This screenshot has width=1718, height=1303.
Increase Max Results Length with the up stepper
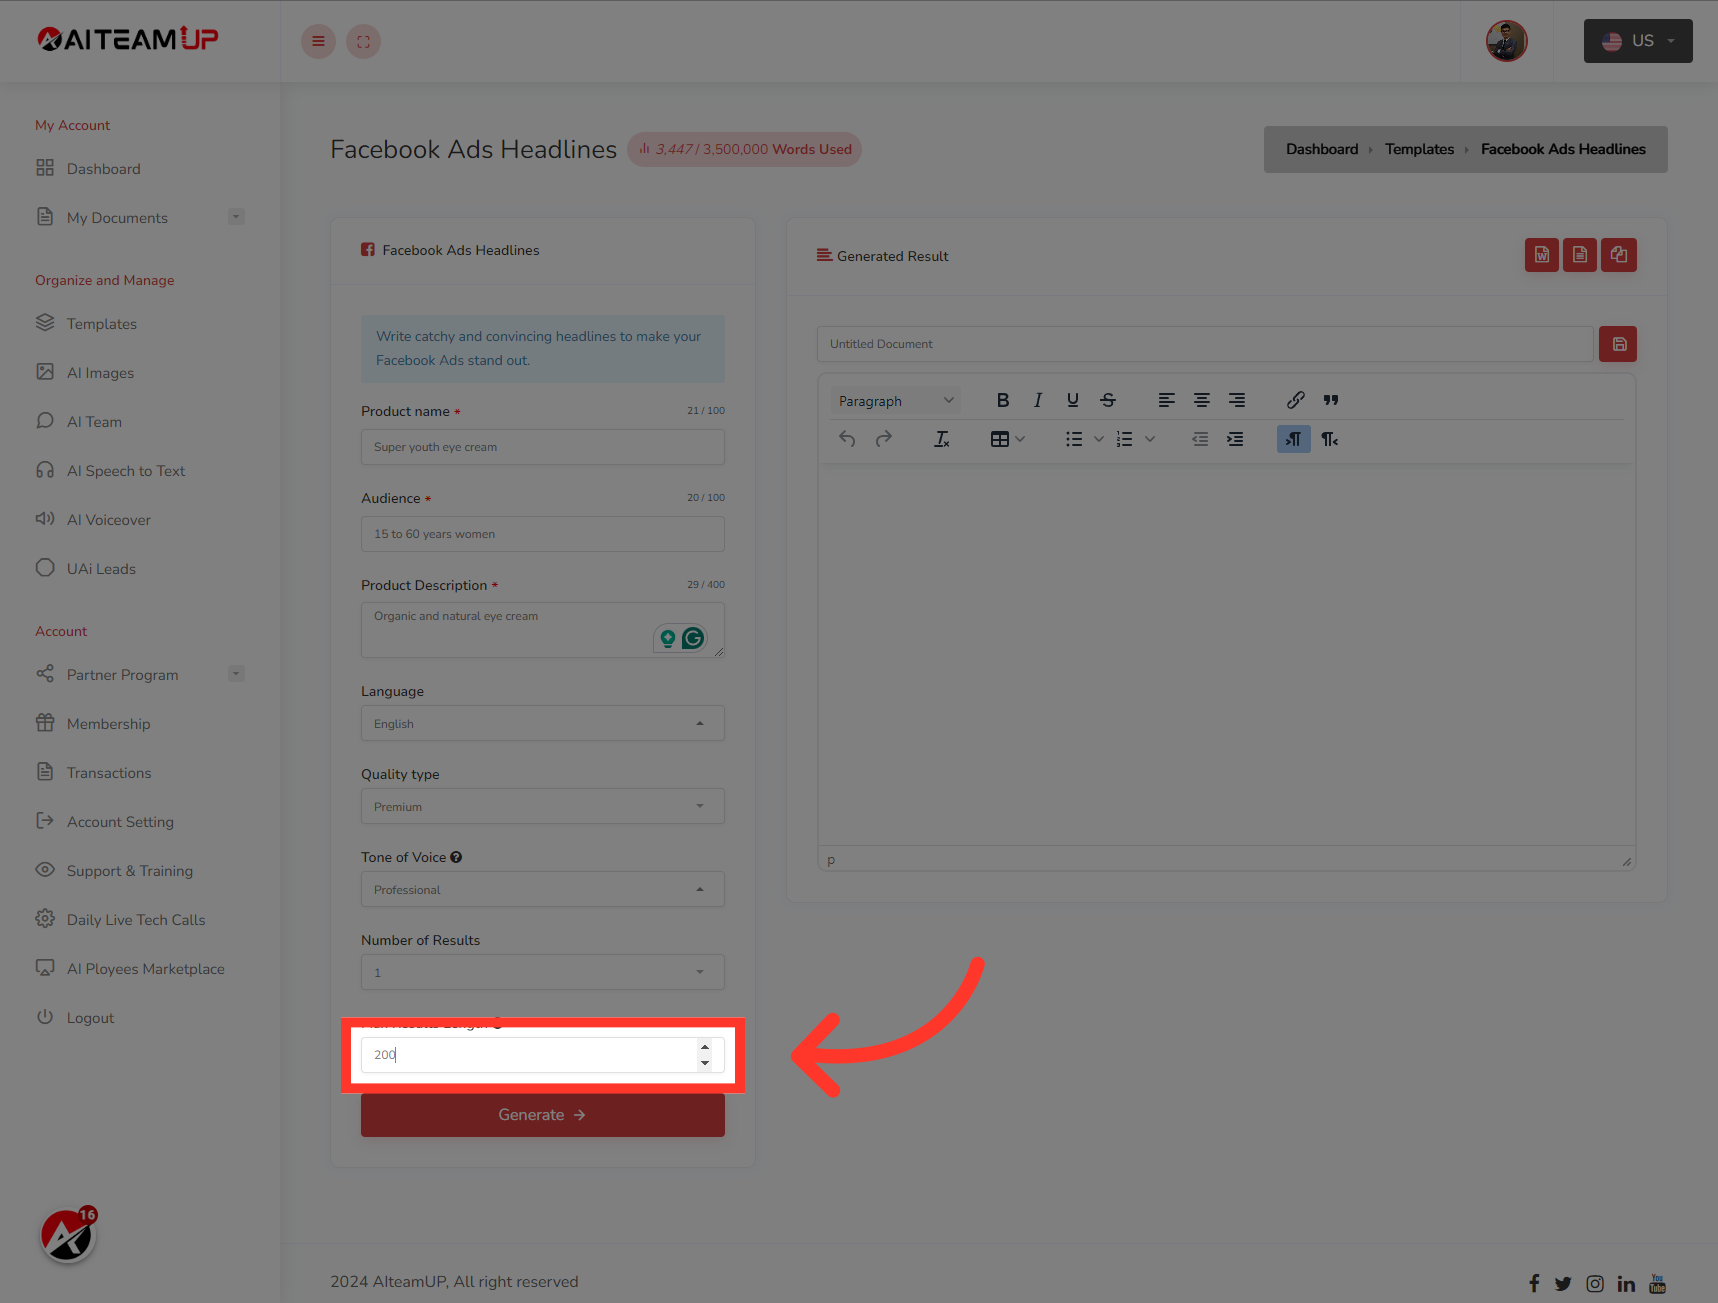(x=705, y=1047)
